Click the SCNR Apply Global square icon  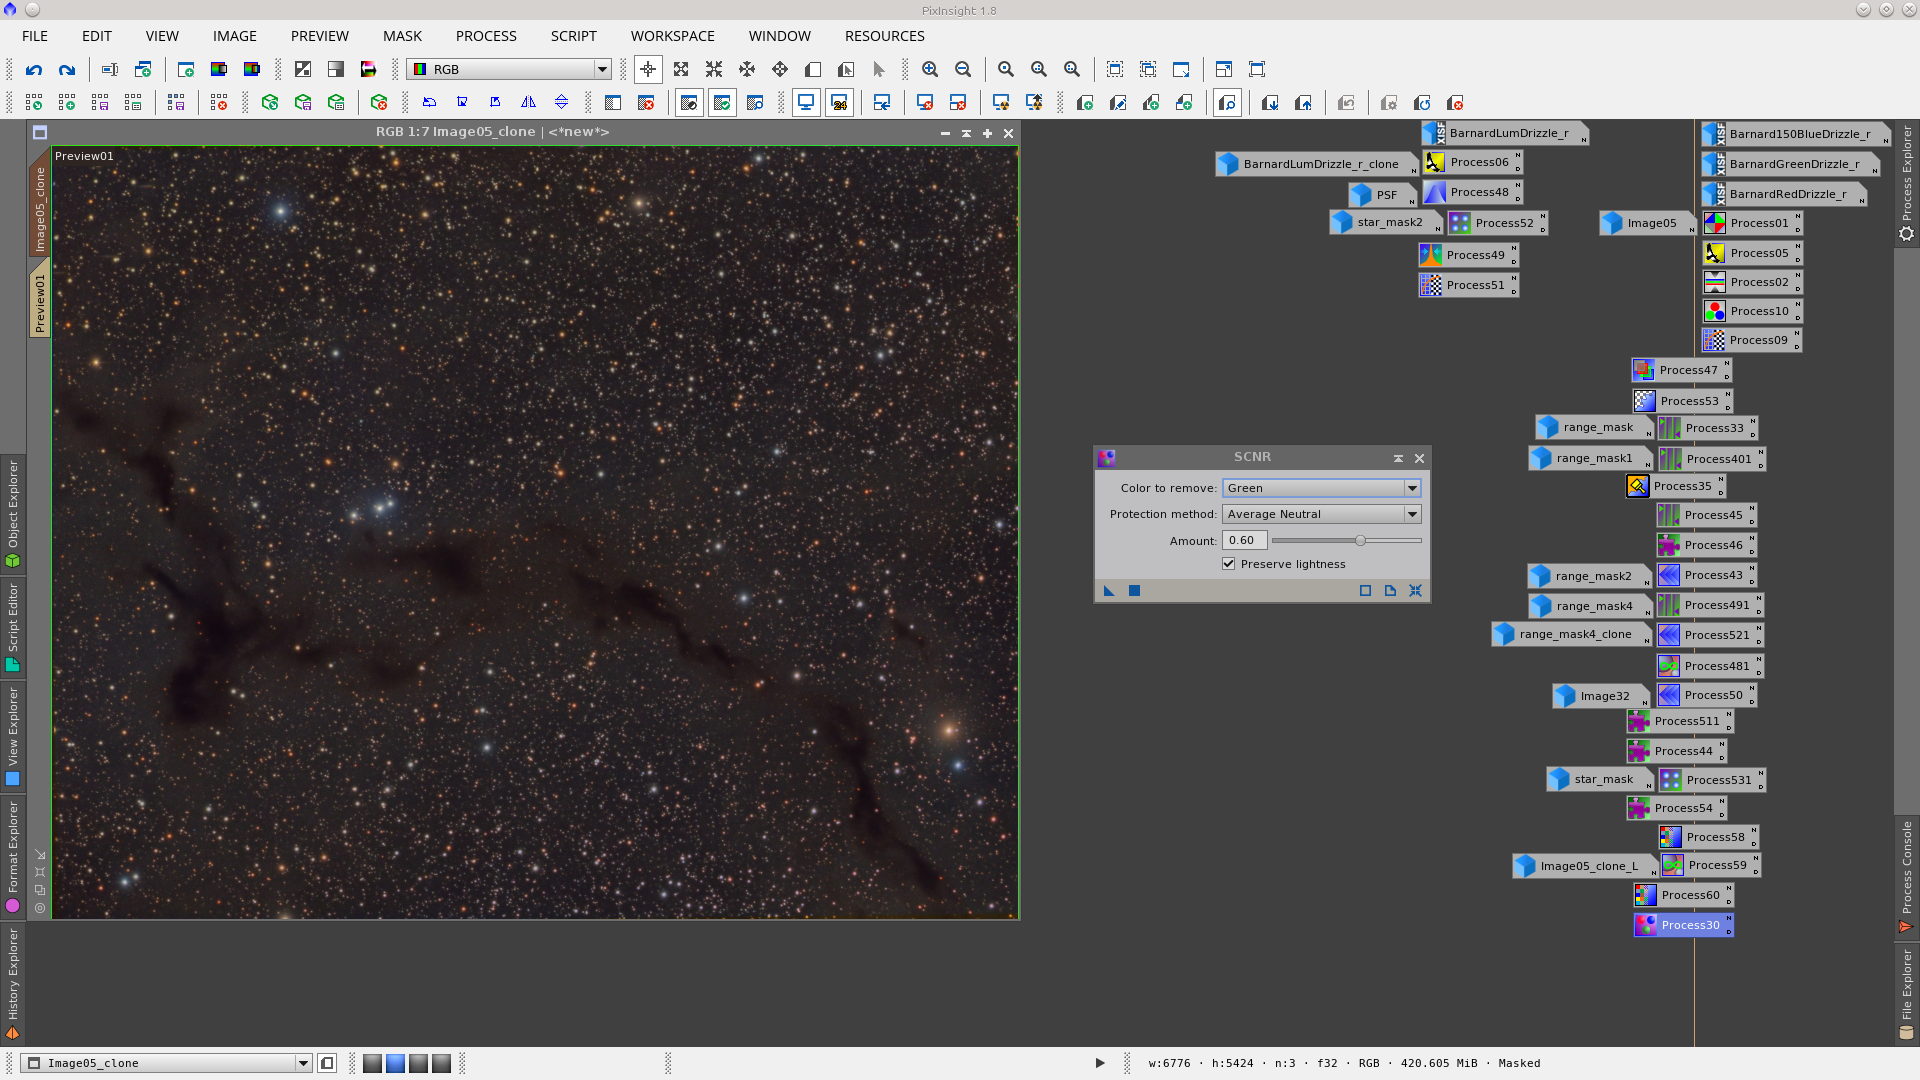[x=1134, y=591]
